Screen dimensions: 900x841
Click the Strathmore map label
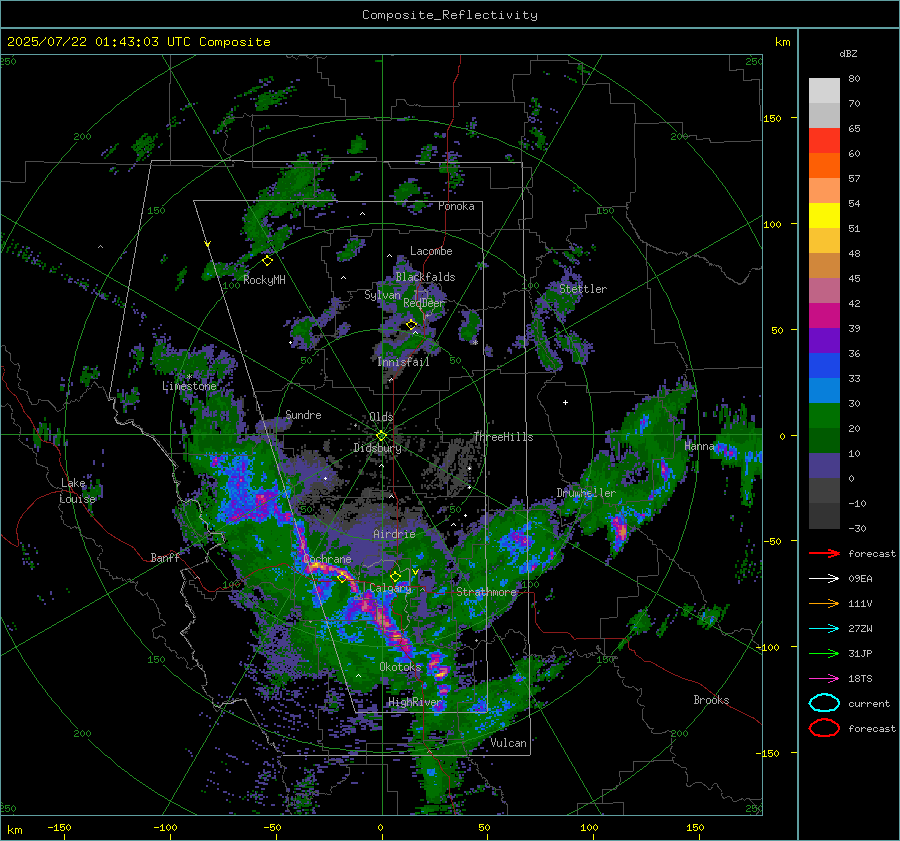[x=487, y=592]
